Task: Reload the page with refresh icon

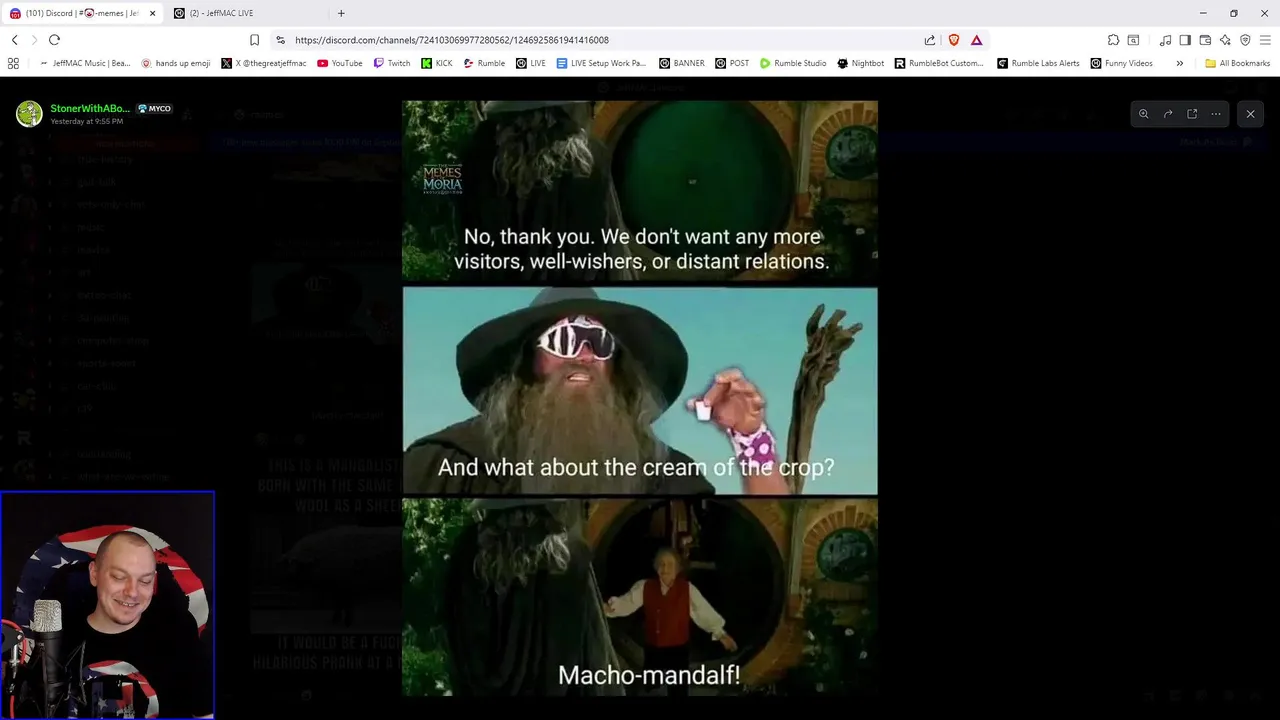Action: pyautogui.click(x=54, y=40)
